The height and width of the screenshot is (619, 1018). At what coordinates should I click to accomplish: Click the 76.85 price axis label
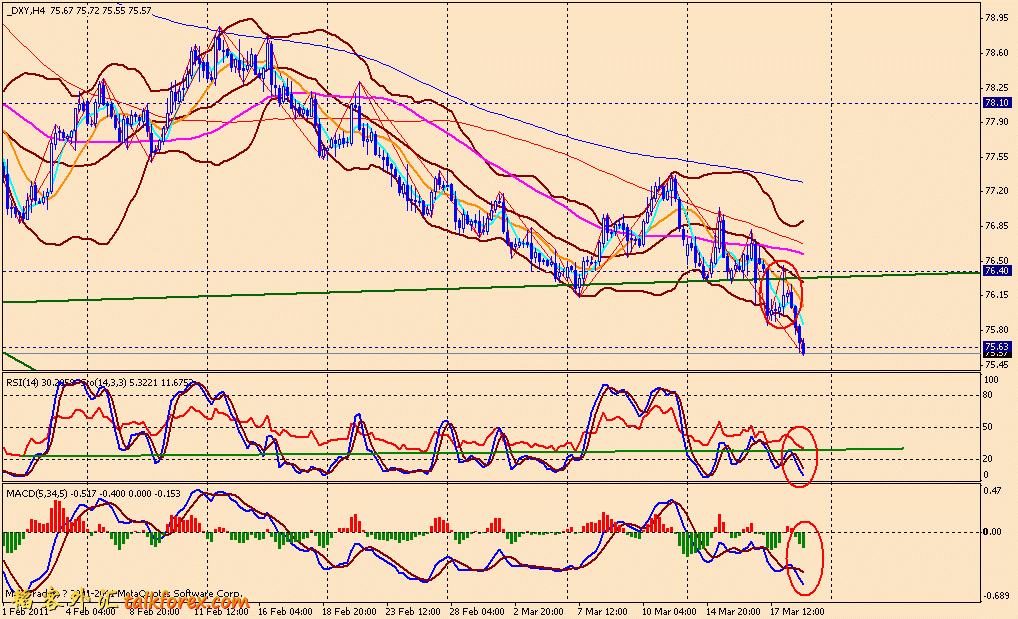click(x=996, y=226)
